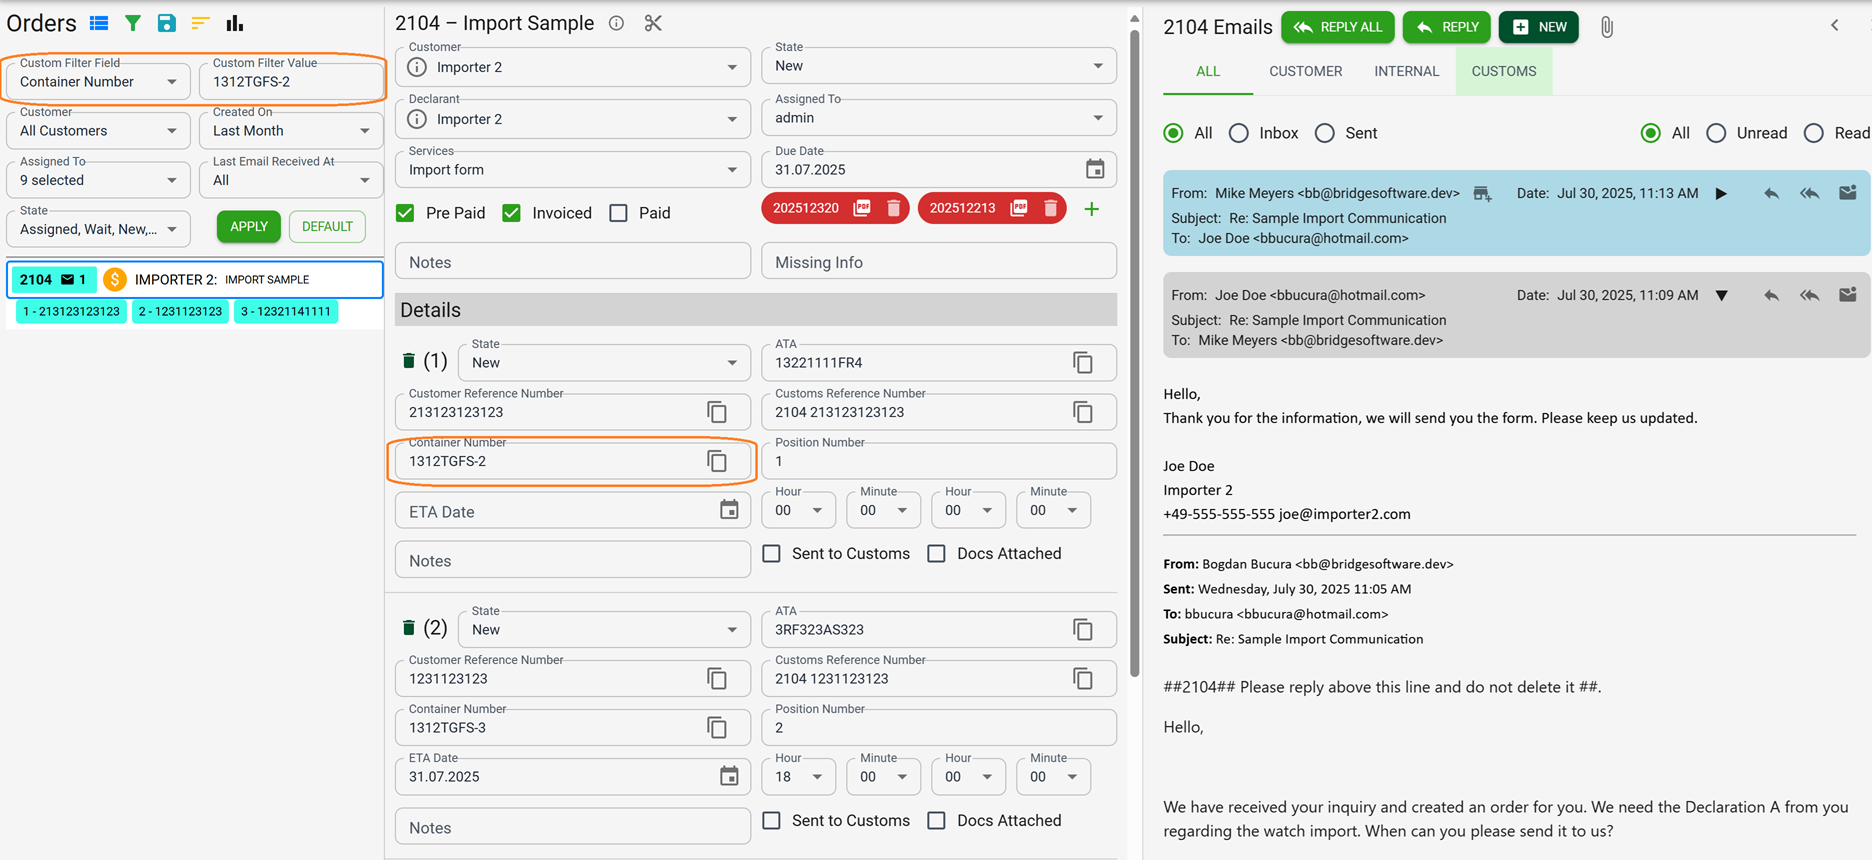Image resolution: width=1872 pixels, height=860 pixels.
Task: Delete detail position (1) with trash icon
Action: coord(408,361)
